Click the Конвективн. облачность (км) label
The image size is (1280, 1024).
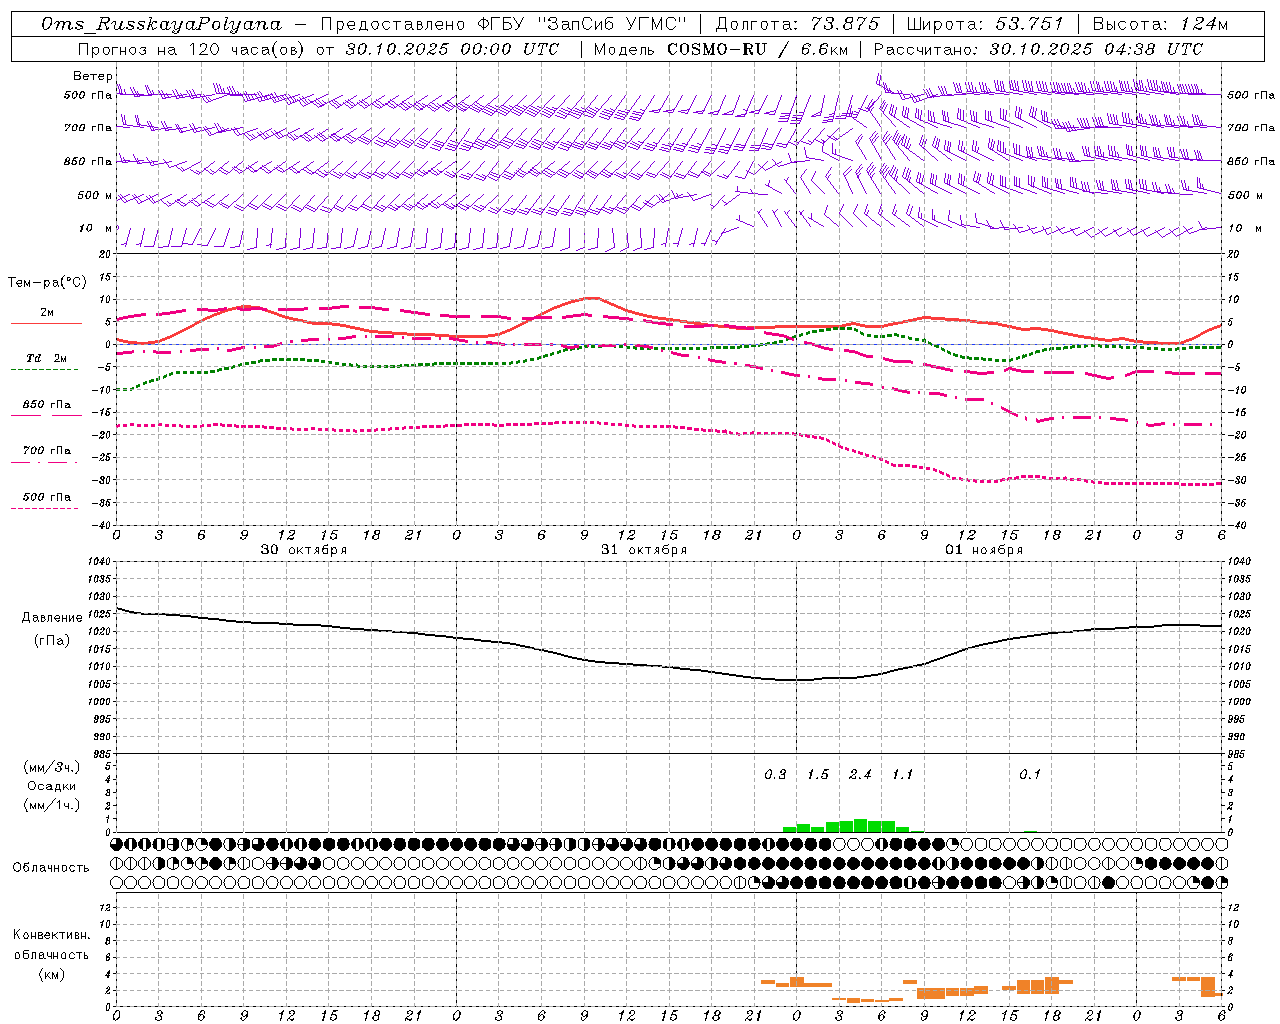click(51, 954)
